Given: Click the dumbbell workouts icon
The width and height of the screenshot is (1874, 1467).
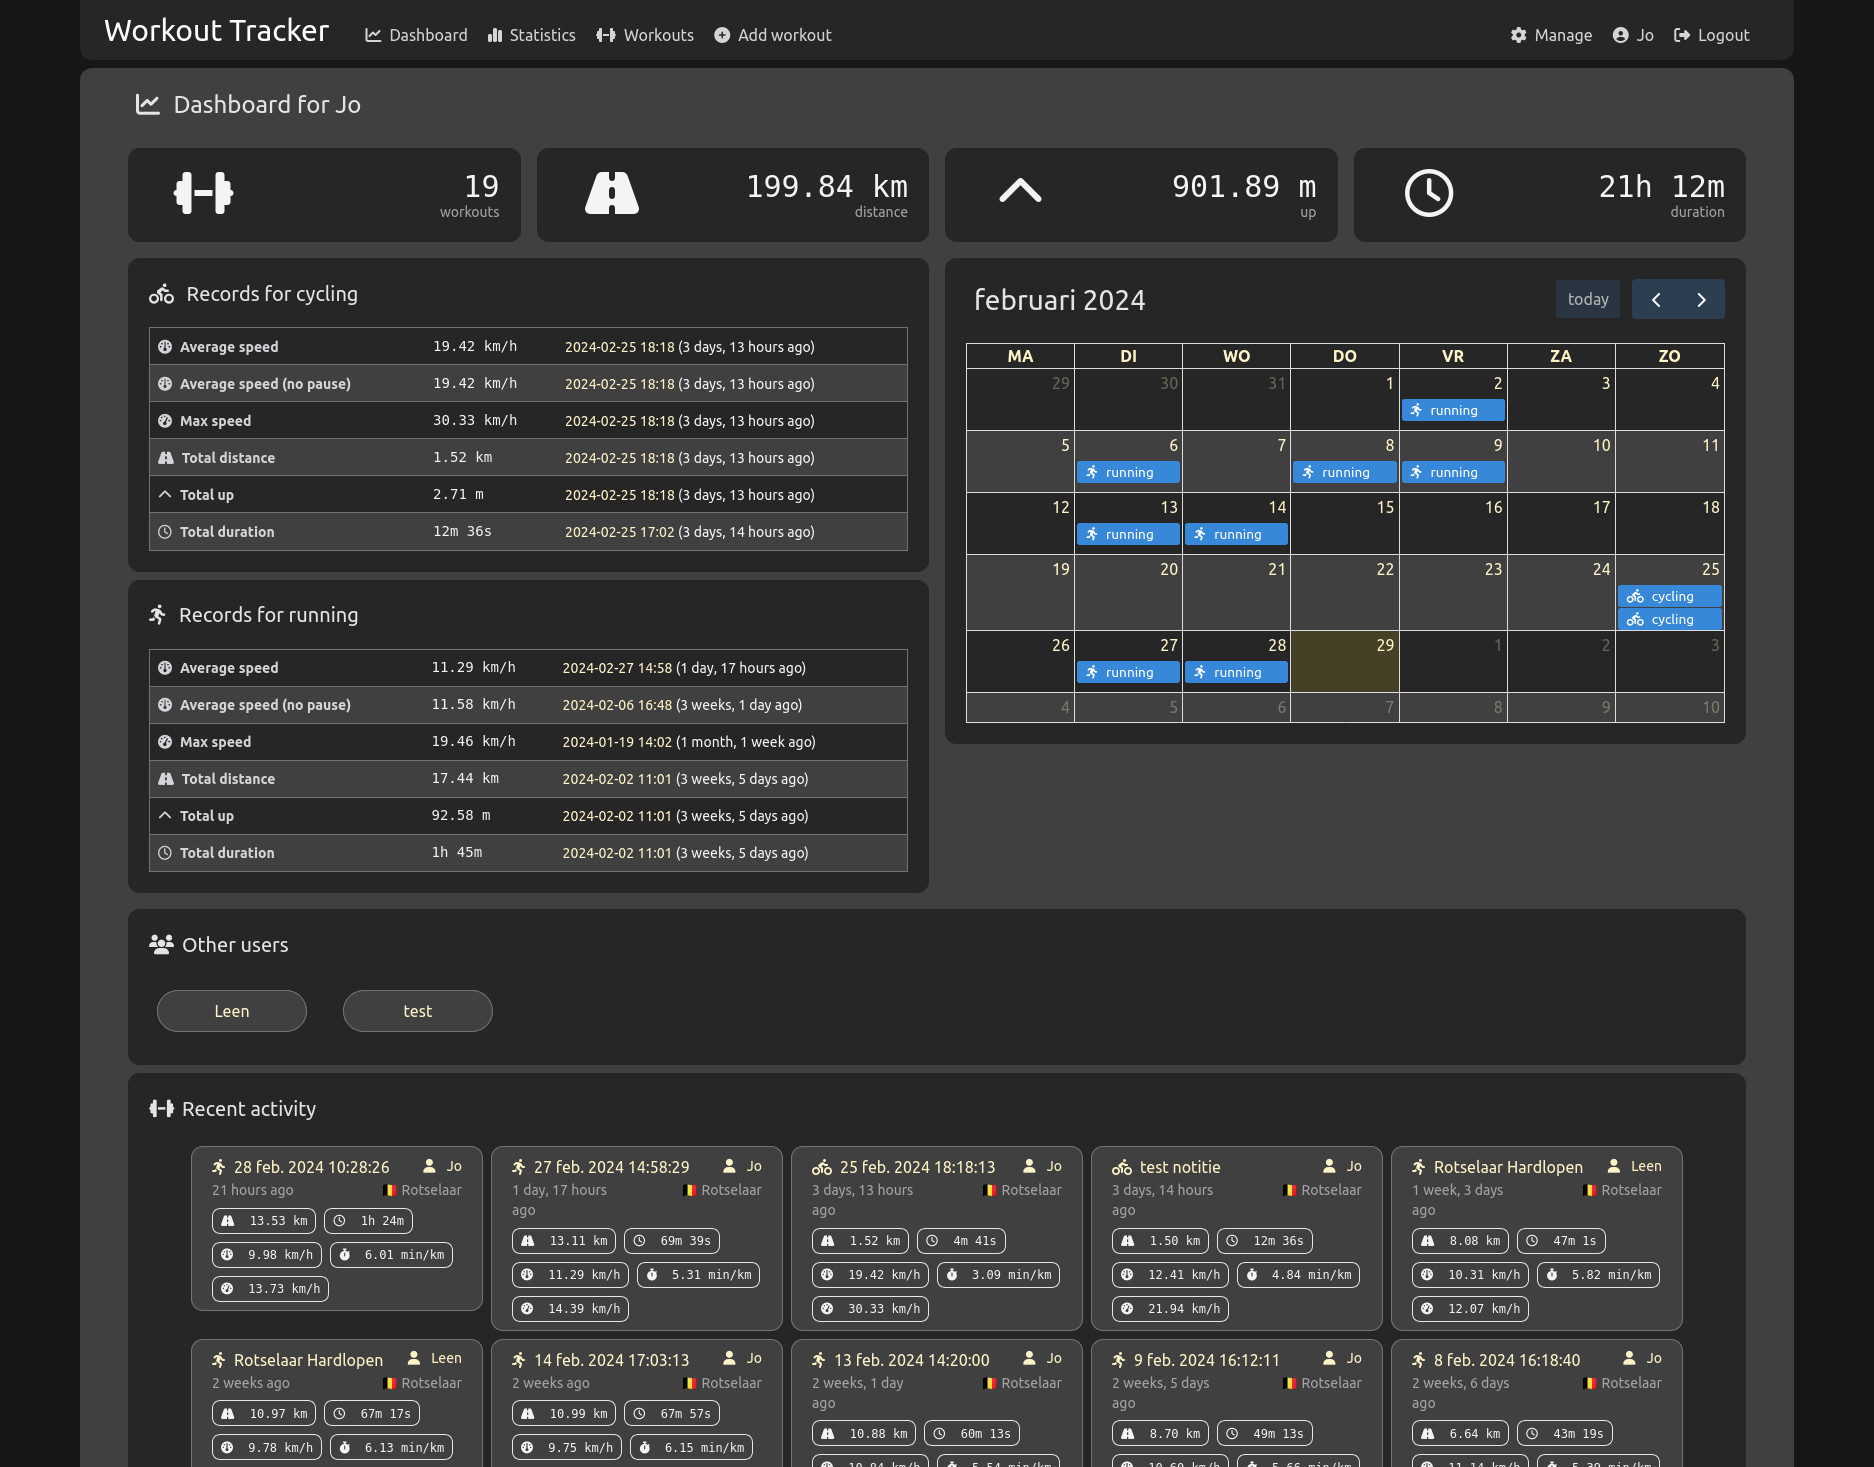Looking at the screenshot, I should coord(204,193).
